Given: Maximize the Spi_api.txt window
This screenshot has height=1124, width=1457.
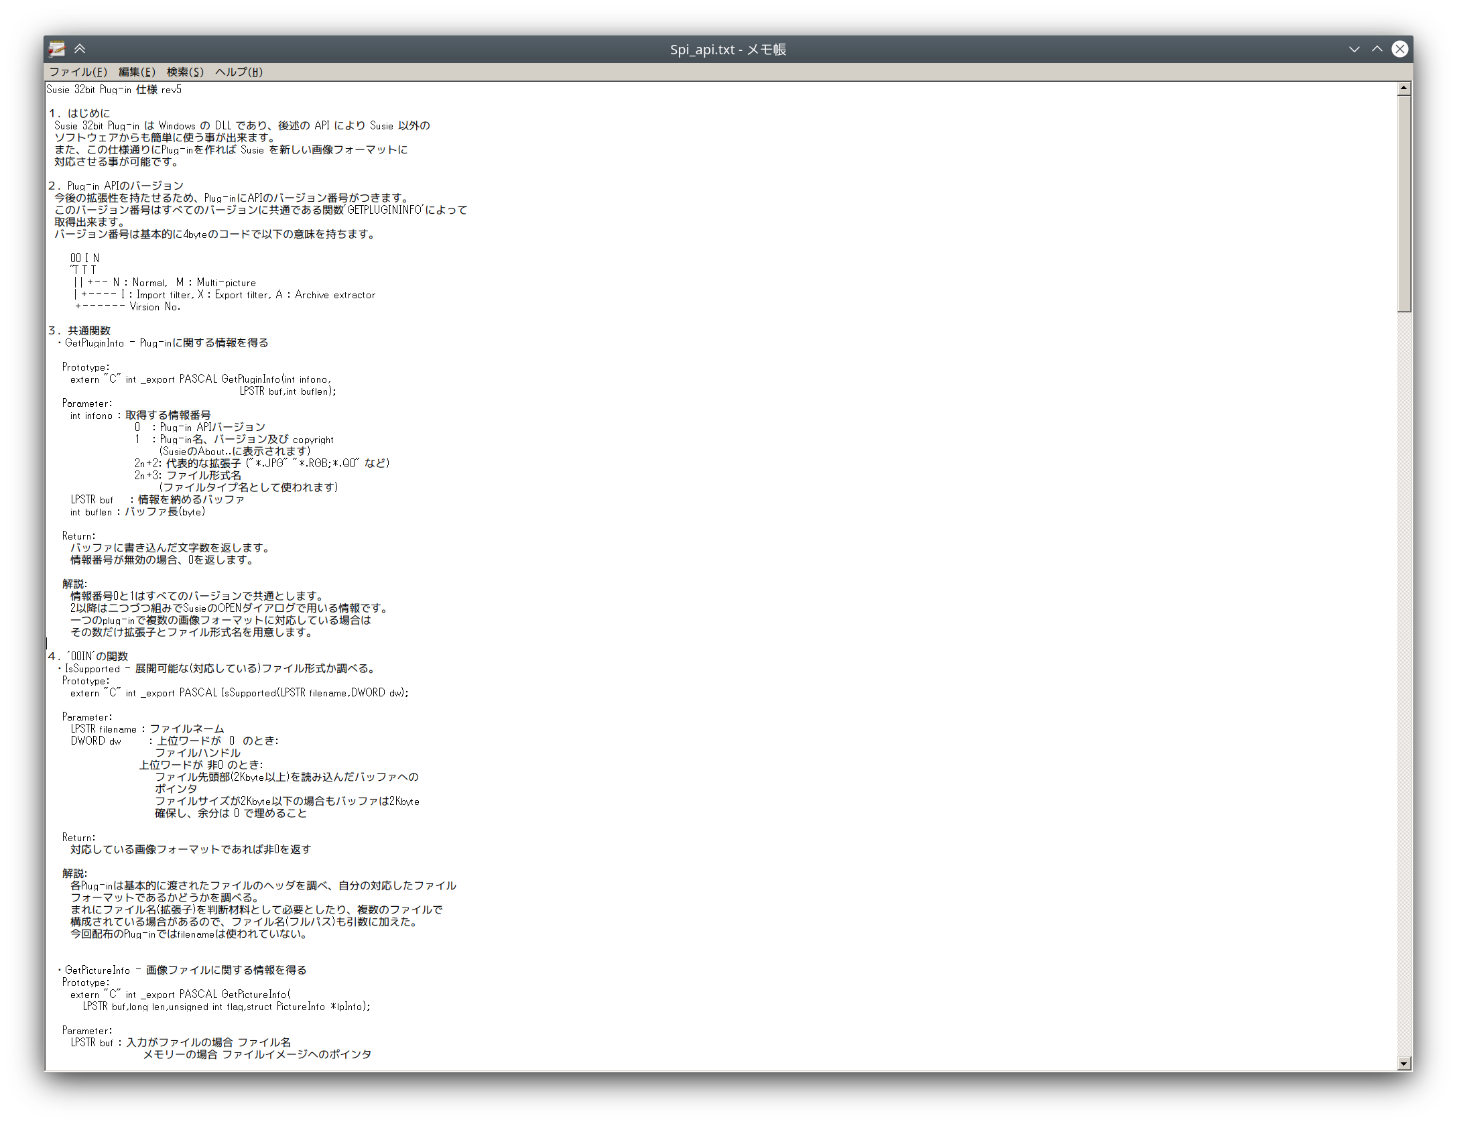Looking at the screenshot, I should [x=1377, y=49].
